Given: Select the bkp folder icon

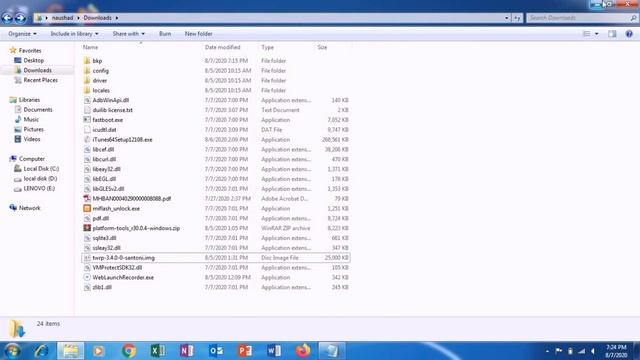Looking at the screenshot, I should [87, 60].
